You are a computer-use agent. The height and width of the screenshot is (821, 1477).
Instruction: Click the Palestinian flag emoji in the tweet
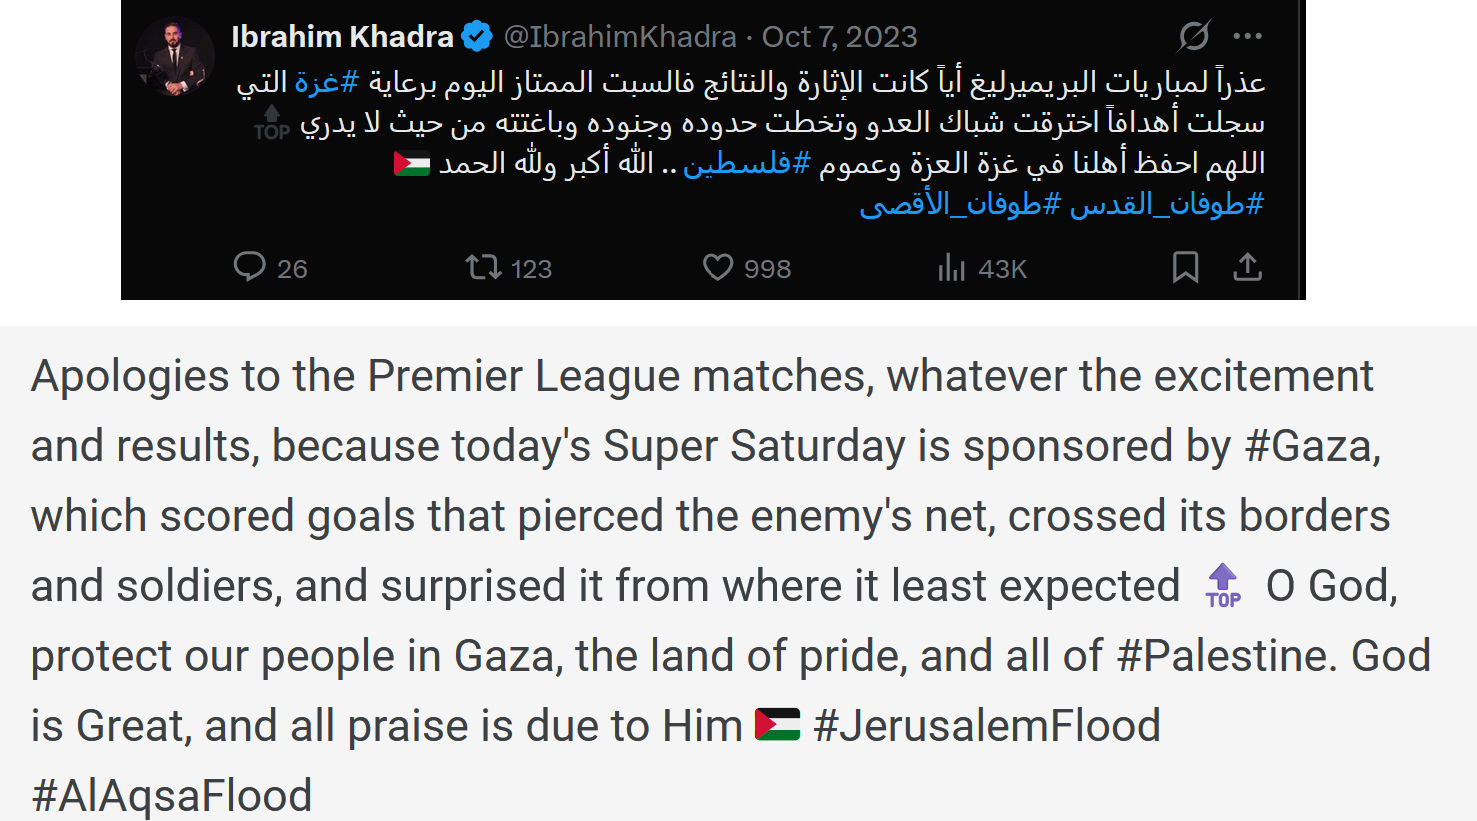click(413, 162)
